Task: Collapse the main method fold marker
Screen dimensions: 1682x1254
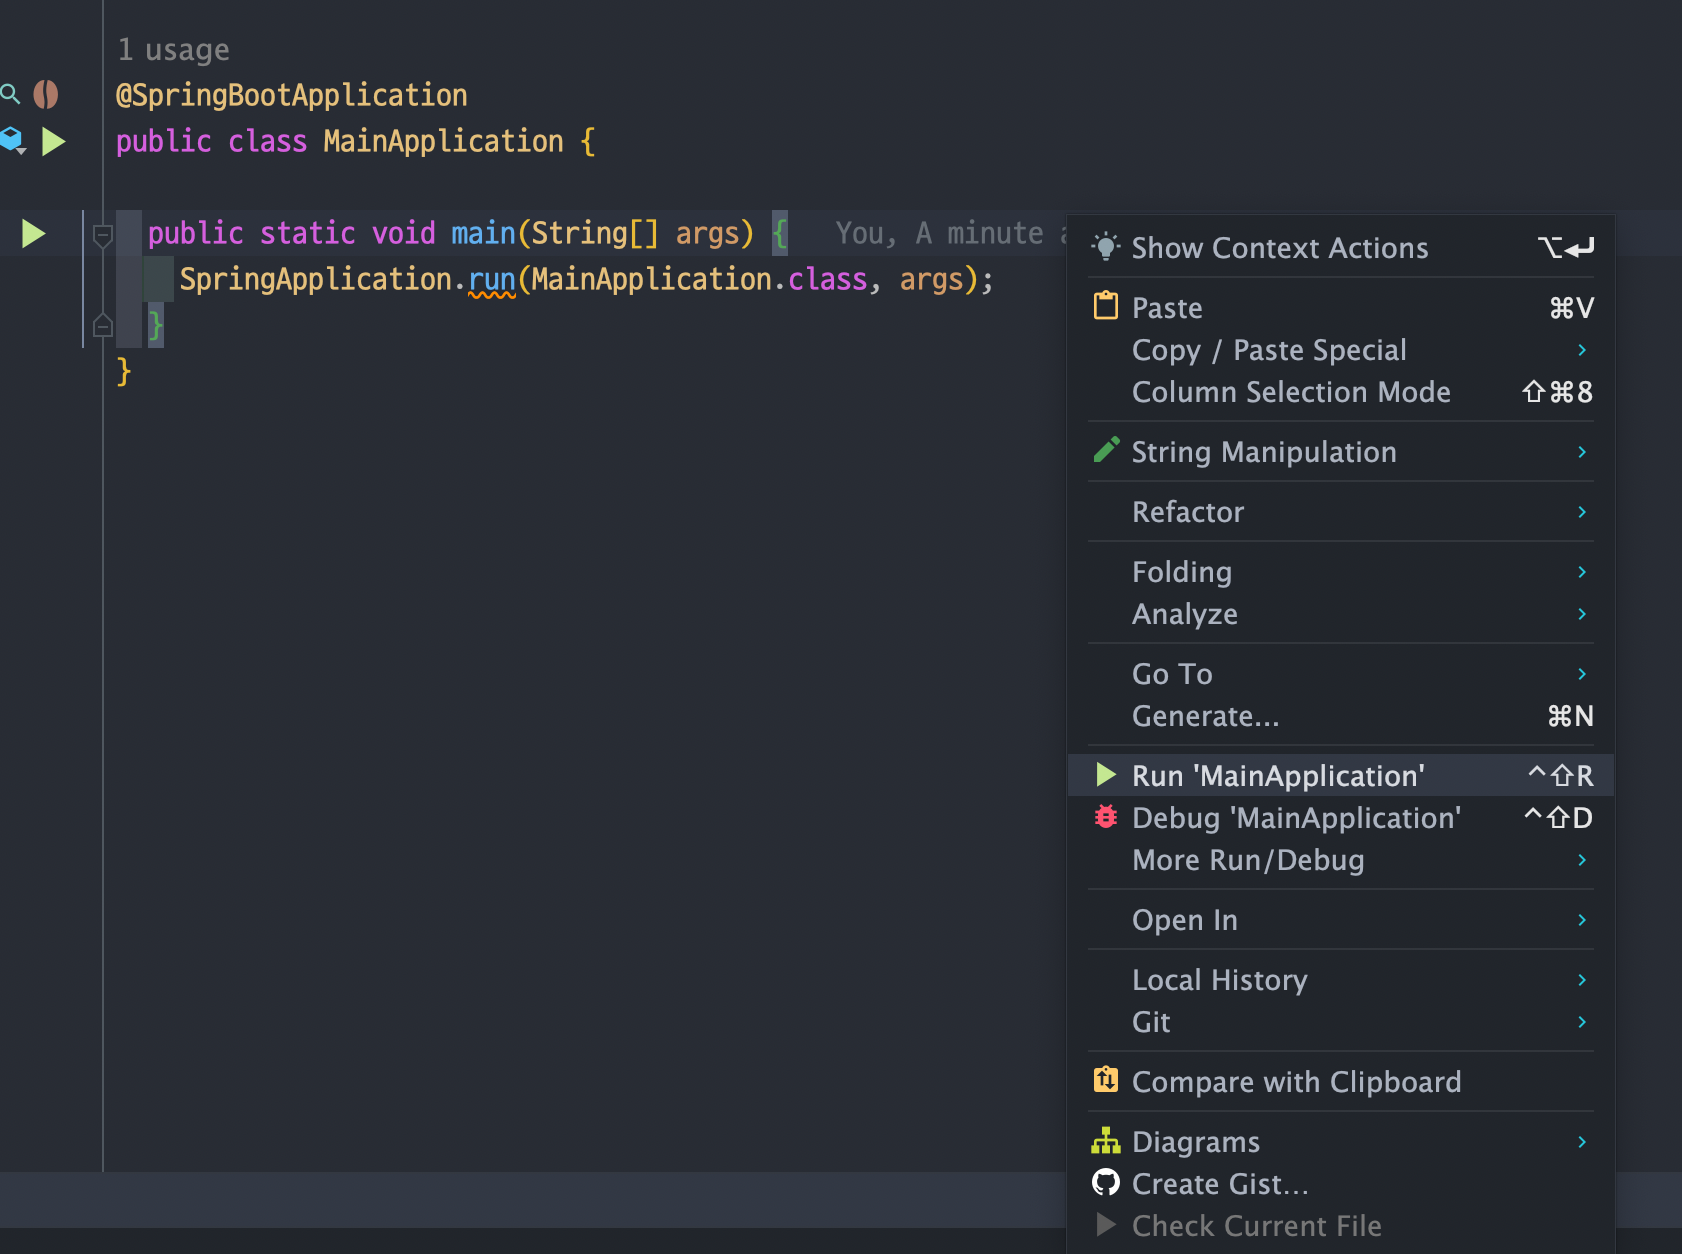Action: [102, 235]
